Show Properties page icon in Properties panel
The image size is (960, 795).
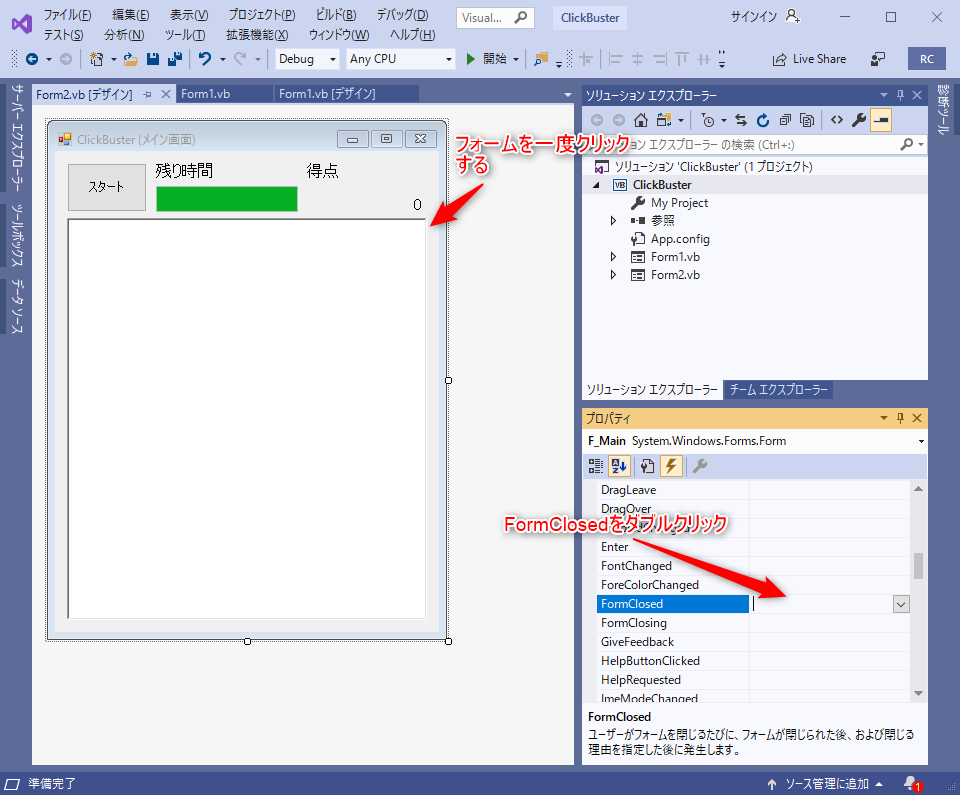click(x=647, y=466)
